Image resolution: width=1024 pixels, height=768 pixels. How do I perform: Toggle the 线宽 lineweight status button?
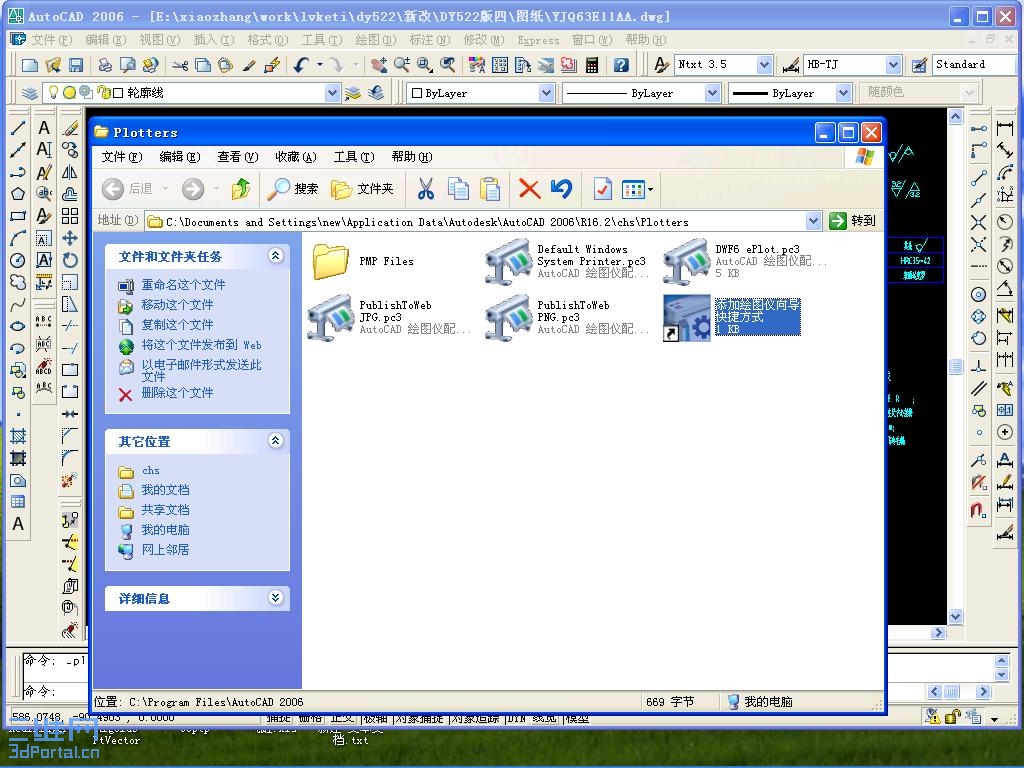click(x=545, y=718)
